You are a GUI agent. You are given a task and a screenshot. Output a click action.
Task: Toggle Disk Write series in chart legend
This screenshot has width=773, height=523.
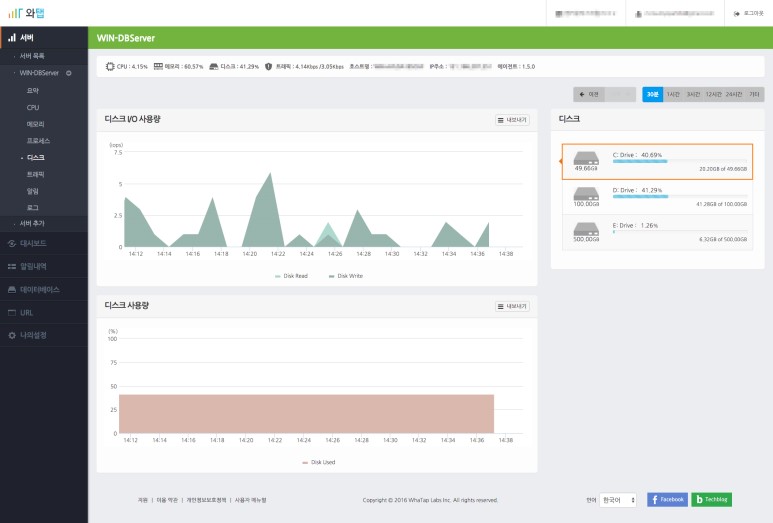pos(345,275)
